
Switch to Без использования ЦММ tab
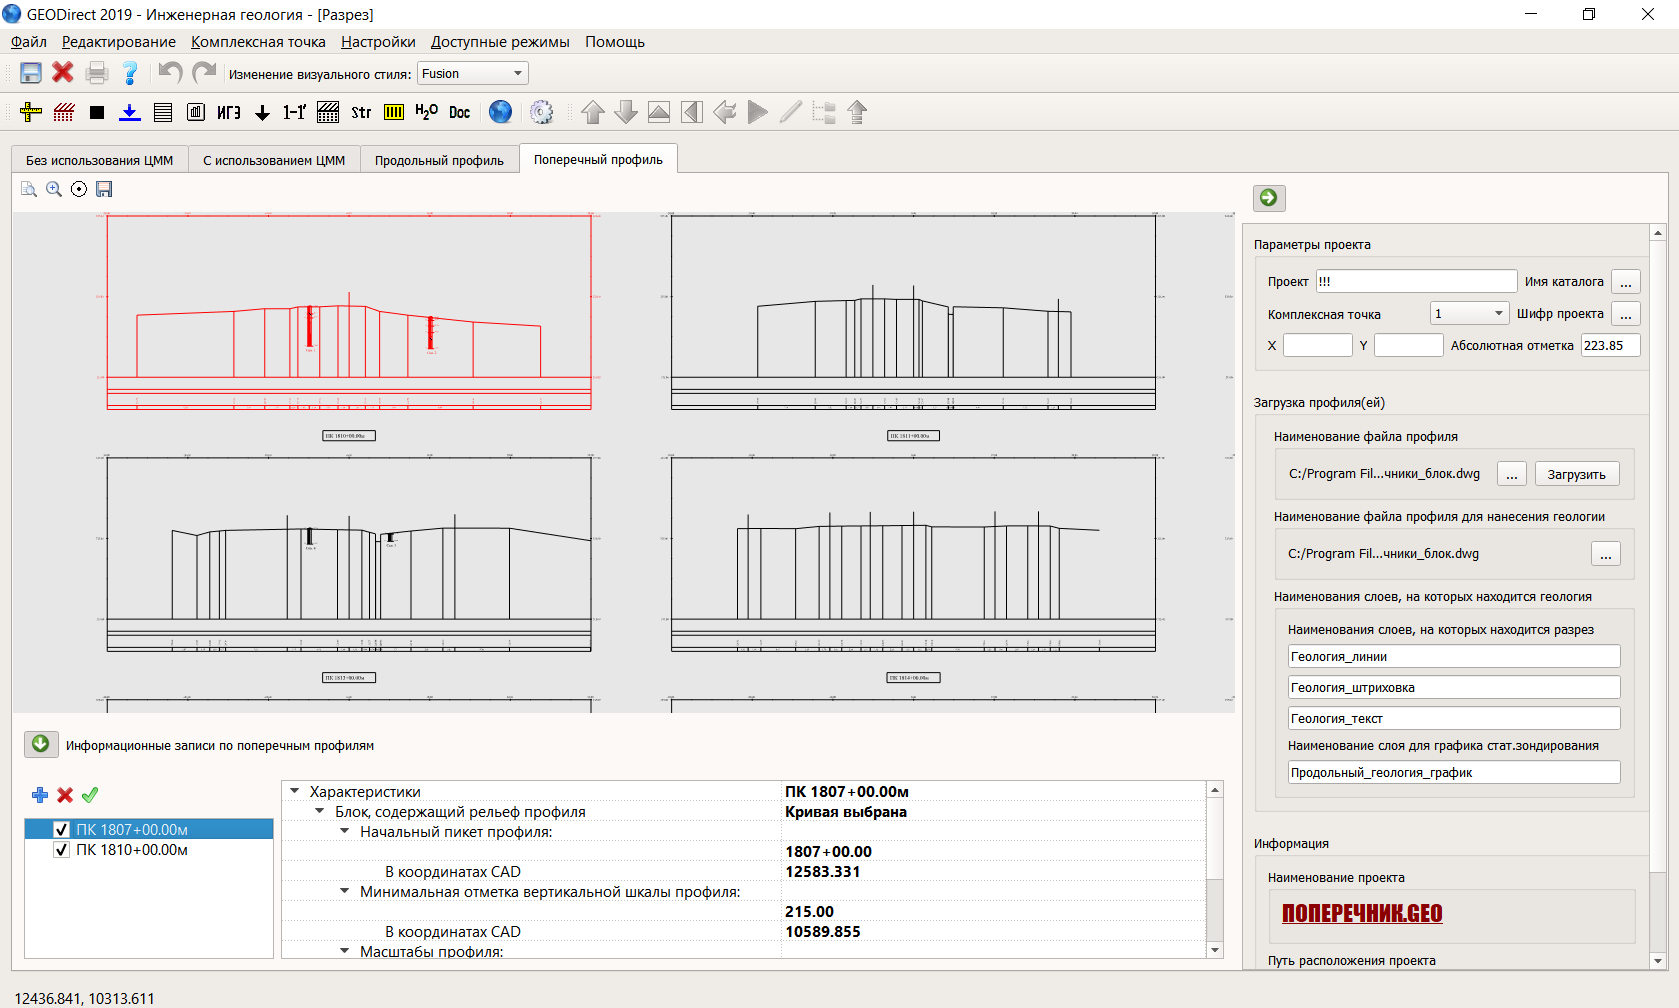pos(99,160)
